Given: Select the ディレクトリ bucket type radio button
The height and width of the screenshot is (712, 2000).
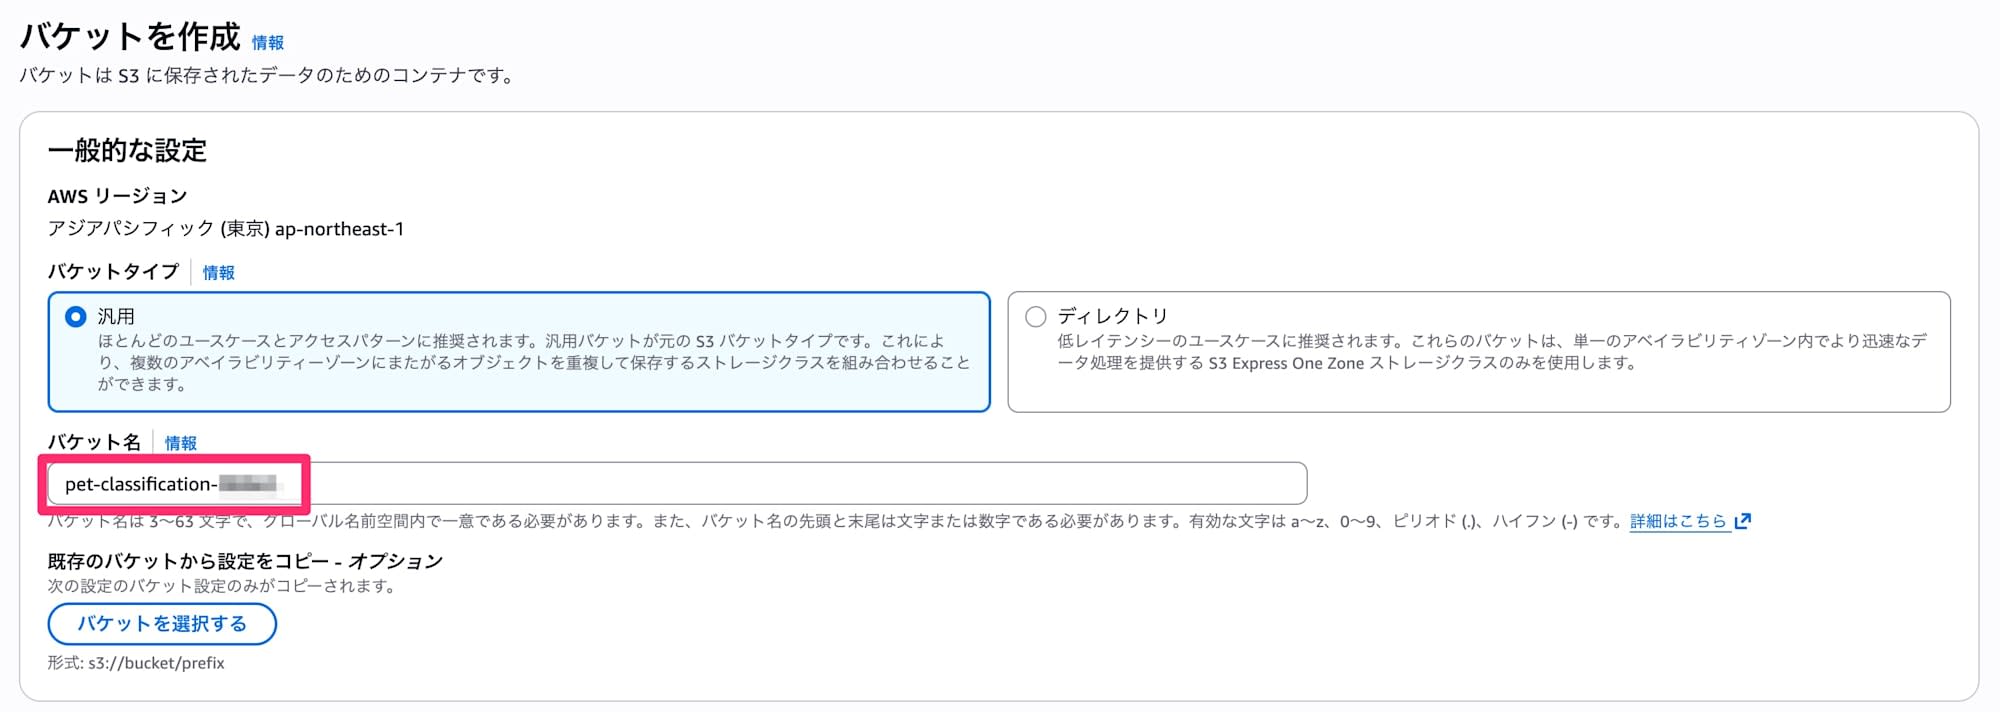Looking at the screenshot, I should point(1036,317).
